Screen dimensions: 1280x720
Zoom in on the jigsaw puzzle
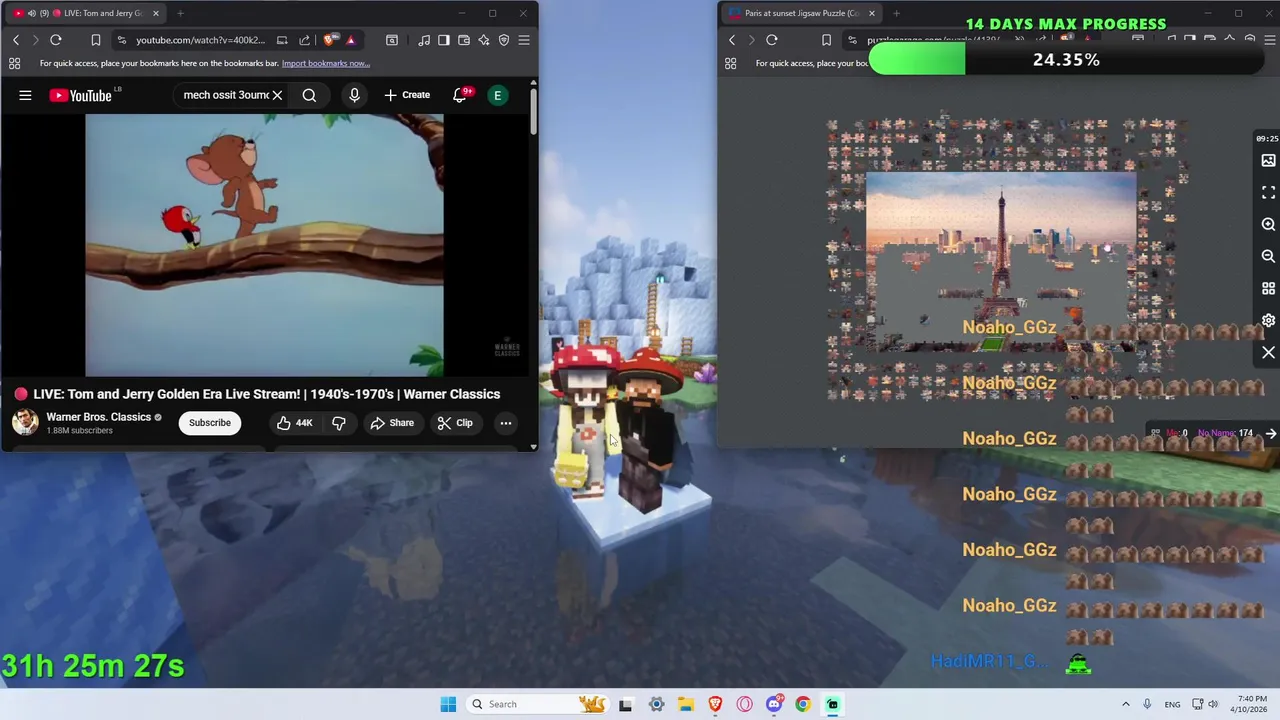1268,224
